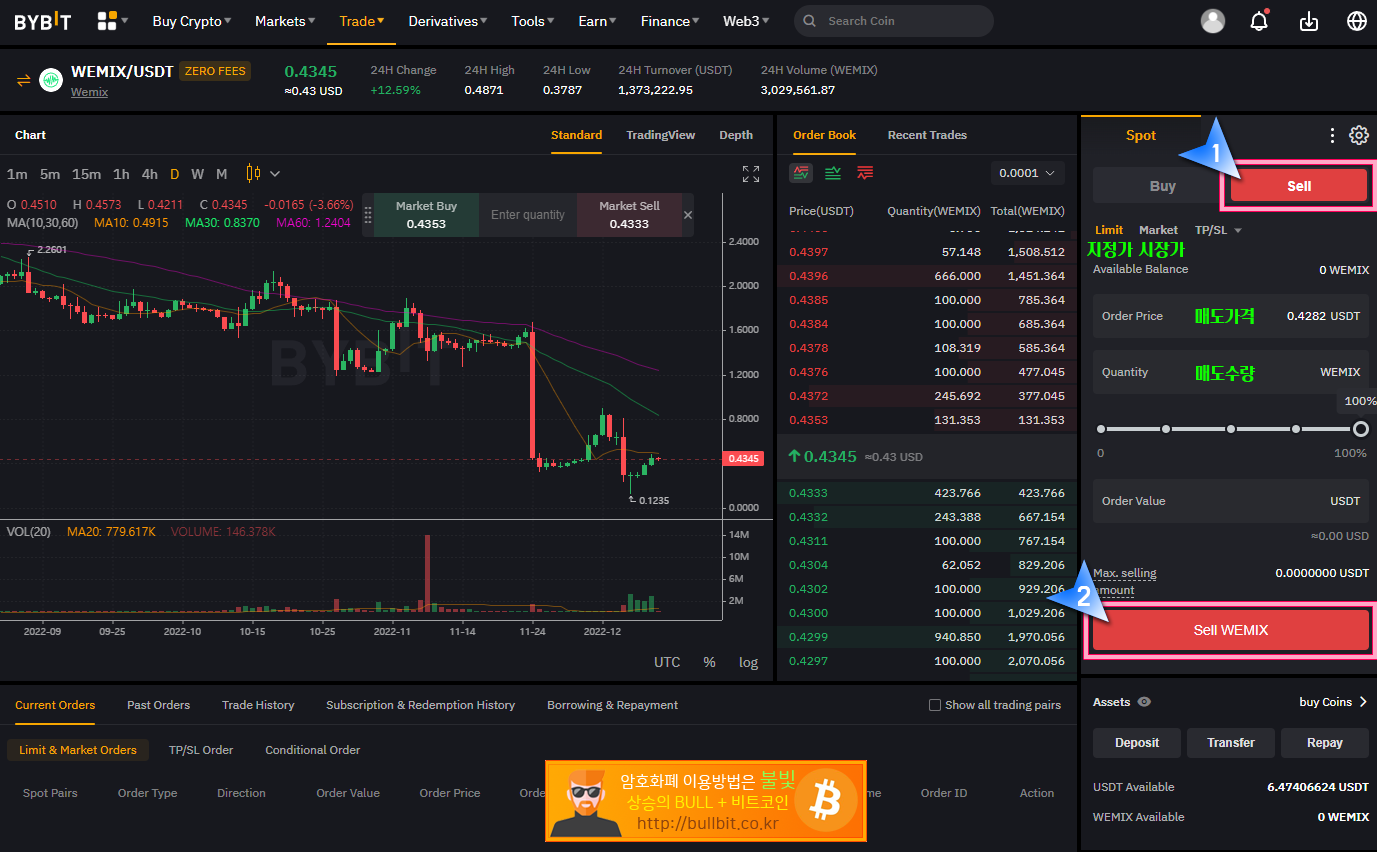
Task: Select the Conditional Order sub-tab
Action: [x=312, y=750]
